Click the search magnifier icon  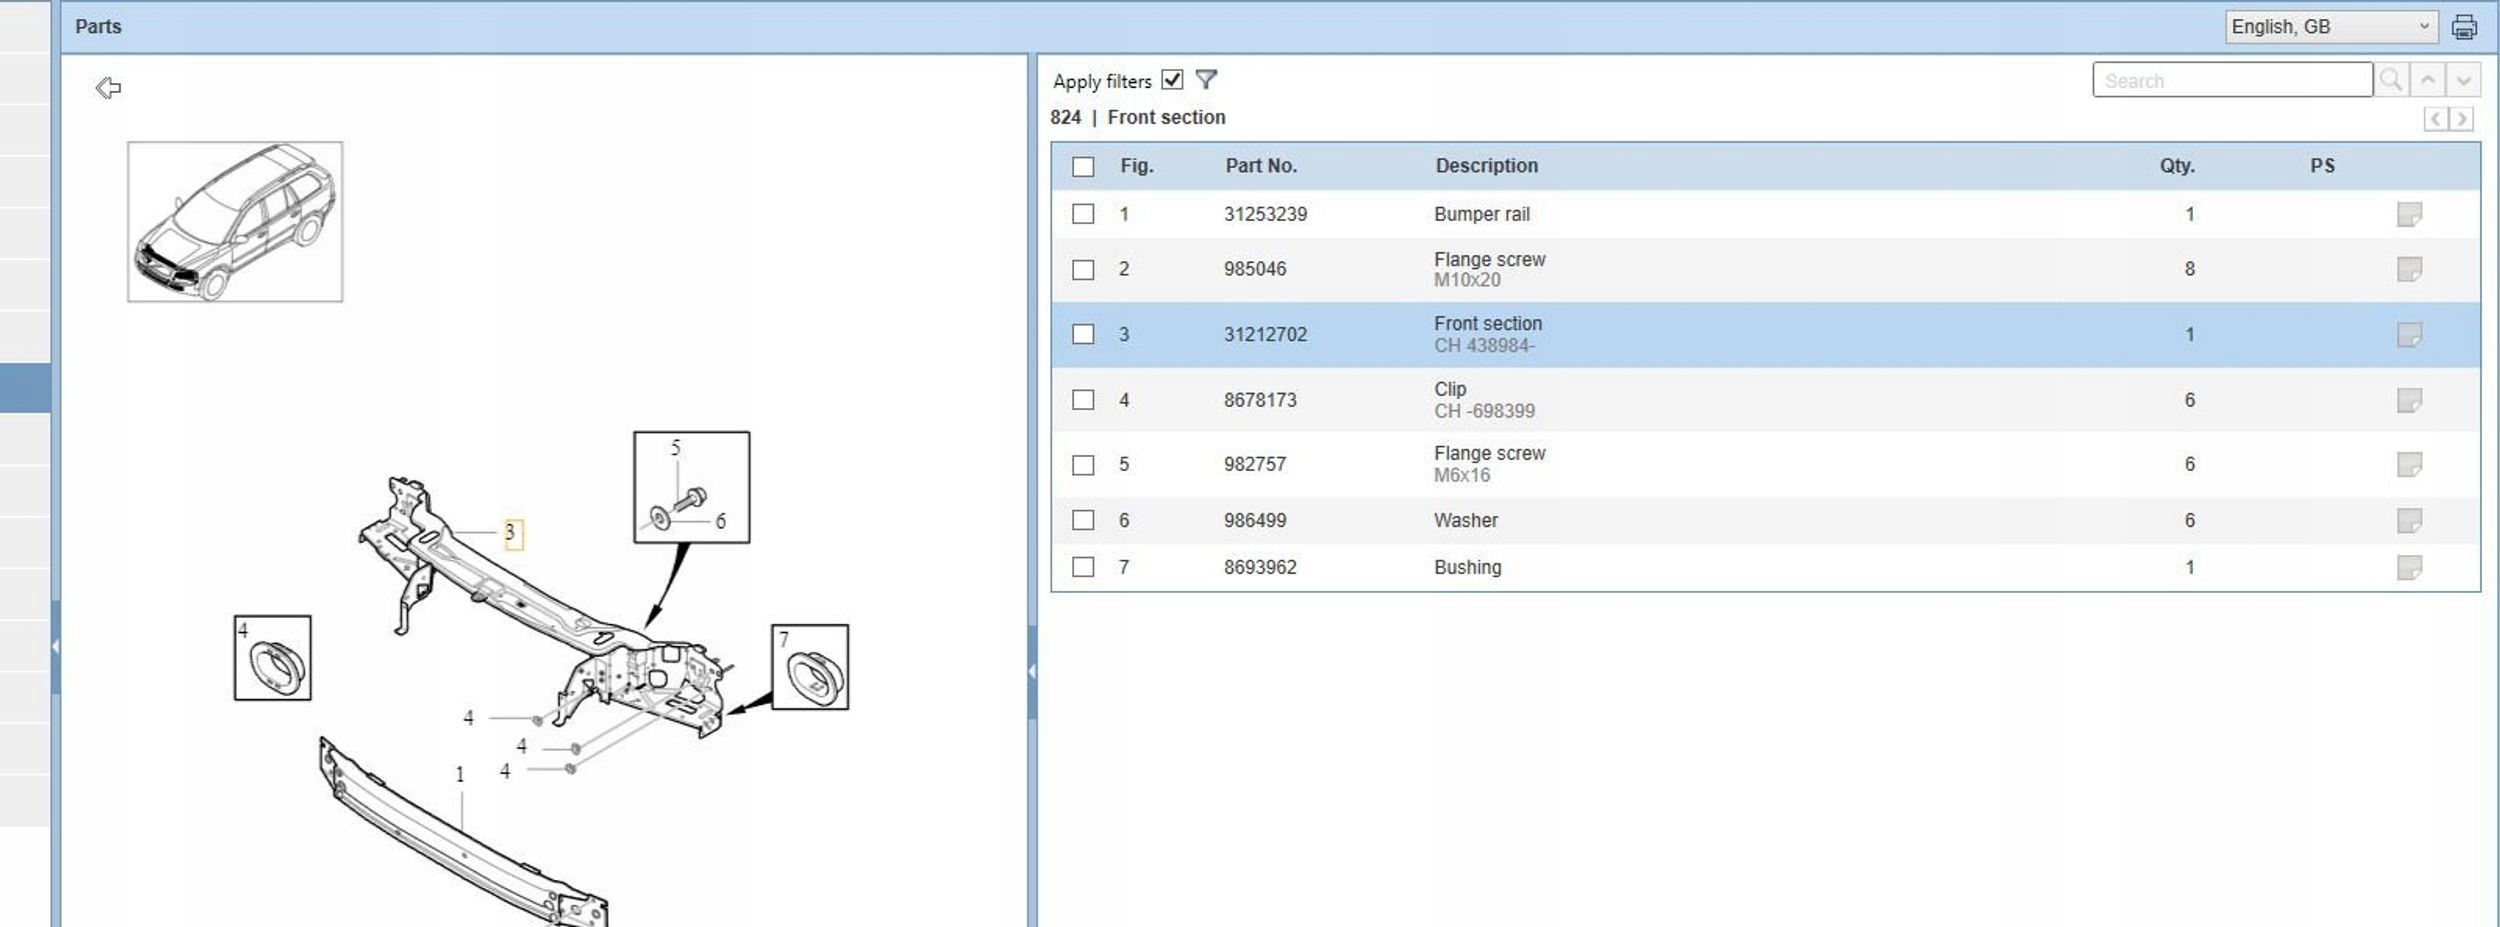[x=2390, y=80]
